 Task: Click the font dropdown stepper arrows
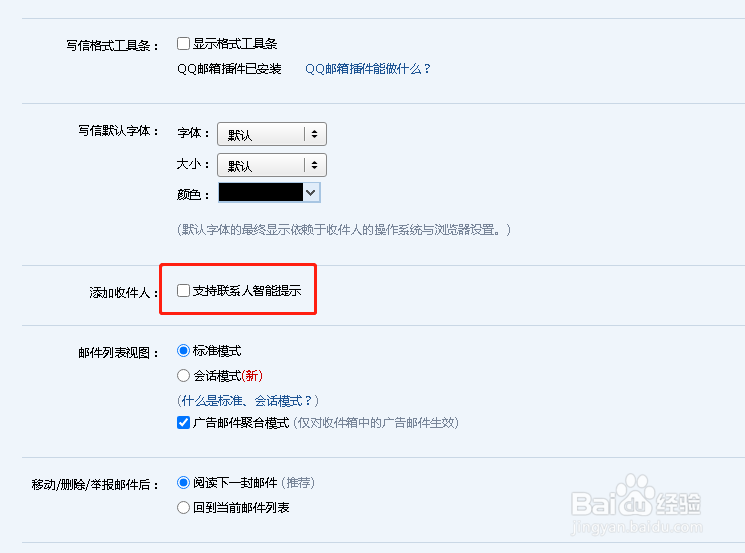click(315, 134)
